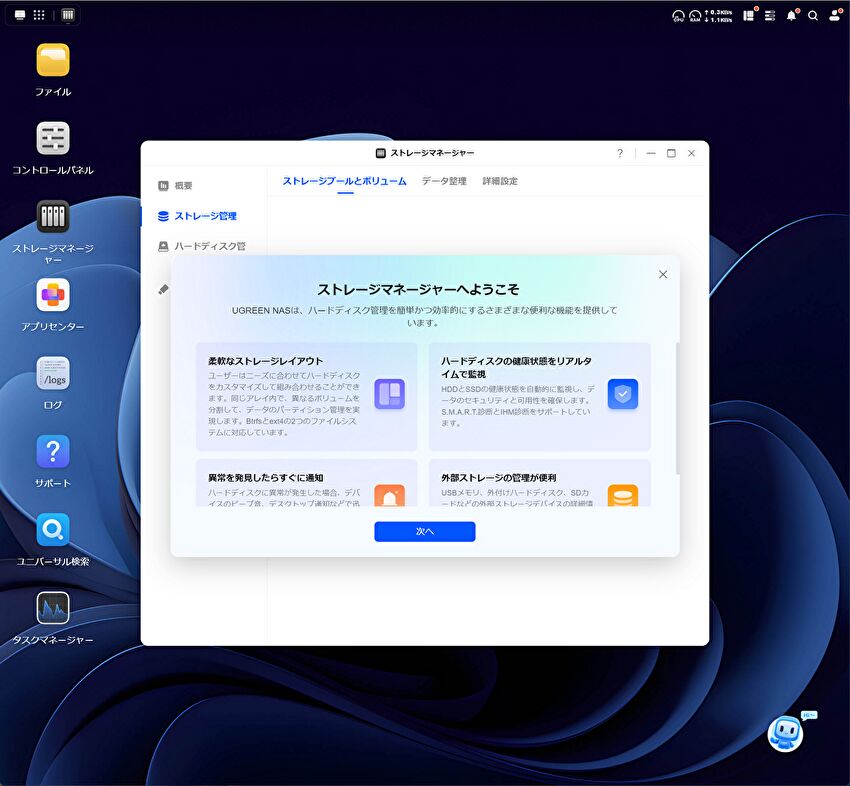The width and height of the screenshot is (850, 786).
Task: Click the AI assistant robot icon
Action: pyautogui.click(x=785, y=734)
